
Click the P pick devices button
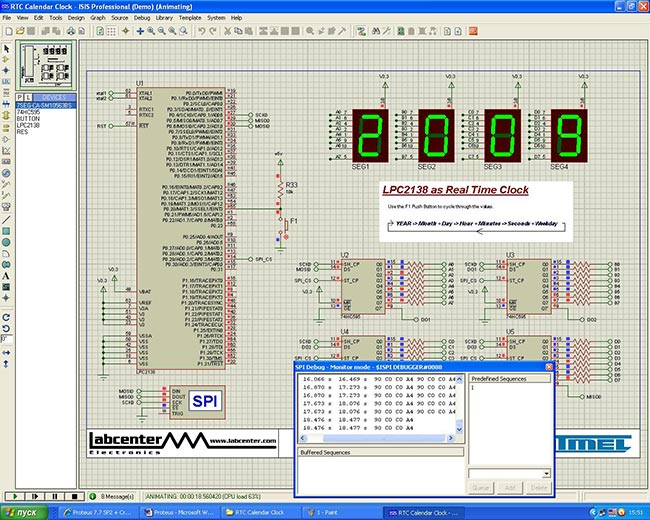(19, 97)
